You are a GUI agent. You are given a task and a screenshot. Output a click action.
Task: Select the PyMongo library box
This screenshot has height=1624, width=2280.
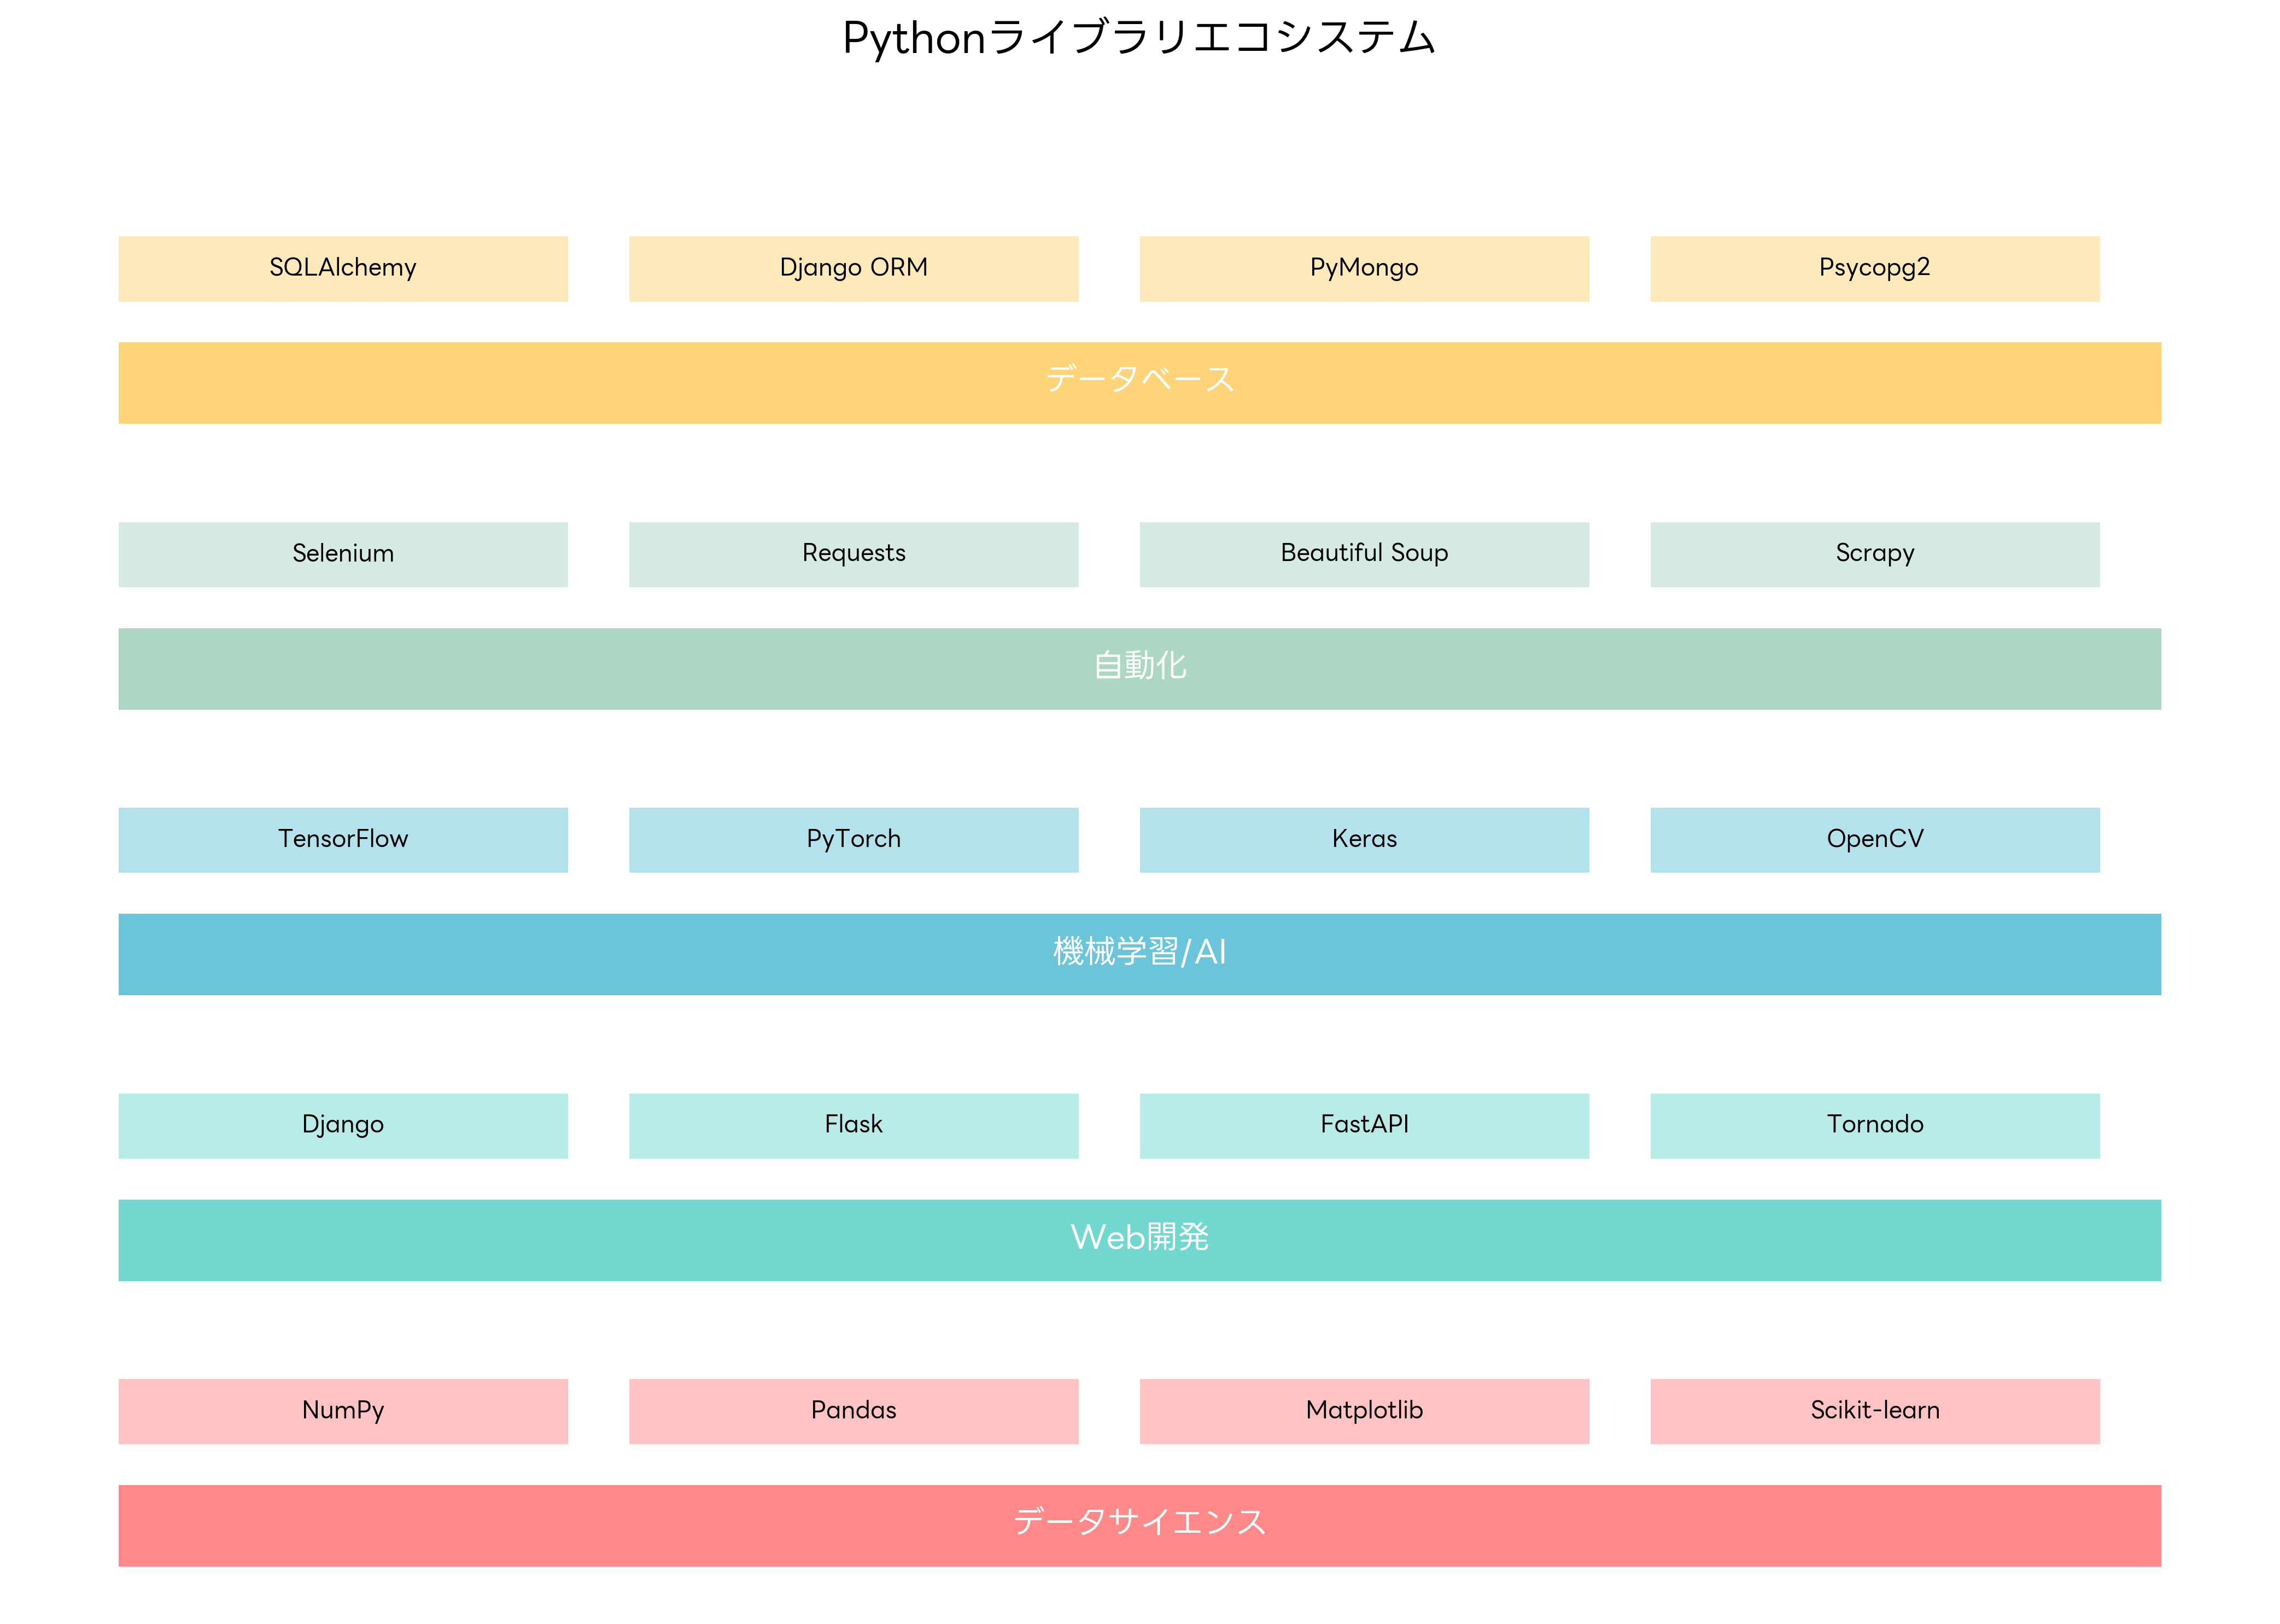click(x=1364, y=268)
